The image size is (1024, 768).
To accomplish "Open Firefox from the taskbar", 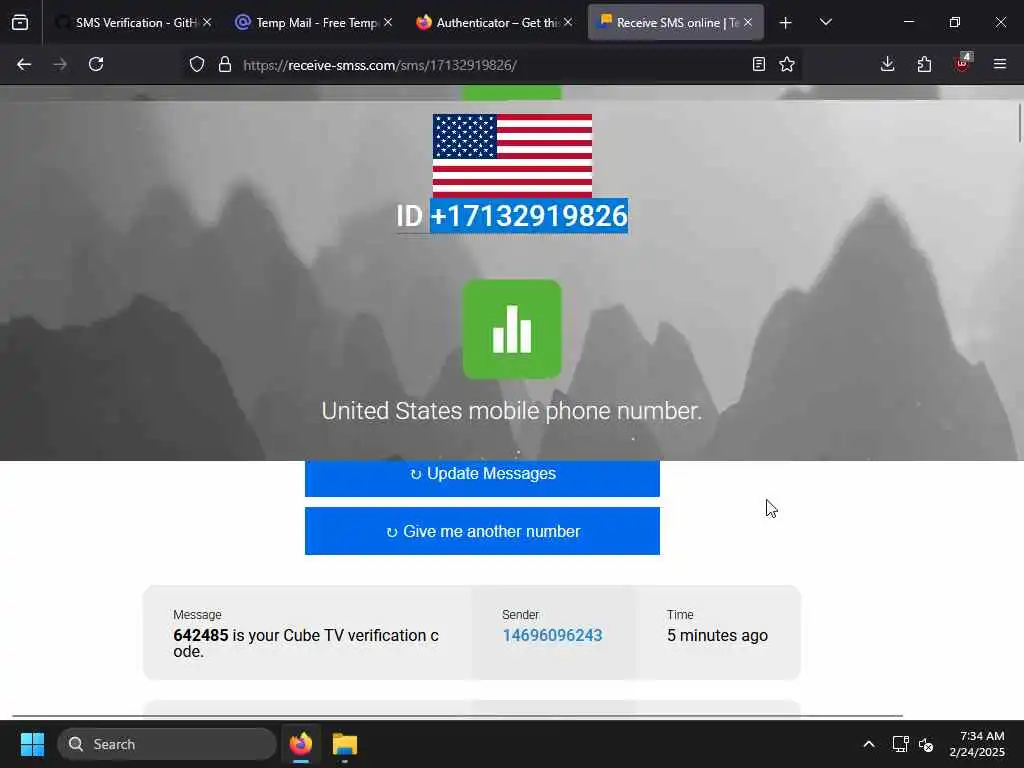I will coord(301,744).
